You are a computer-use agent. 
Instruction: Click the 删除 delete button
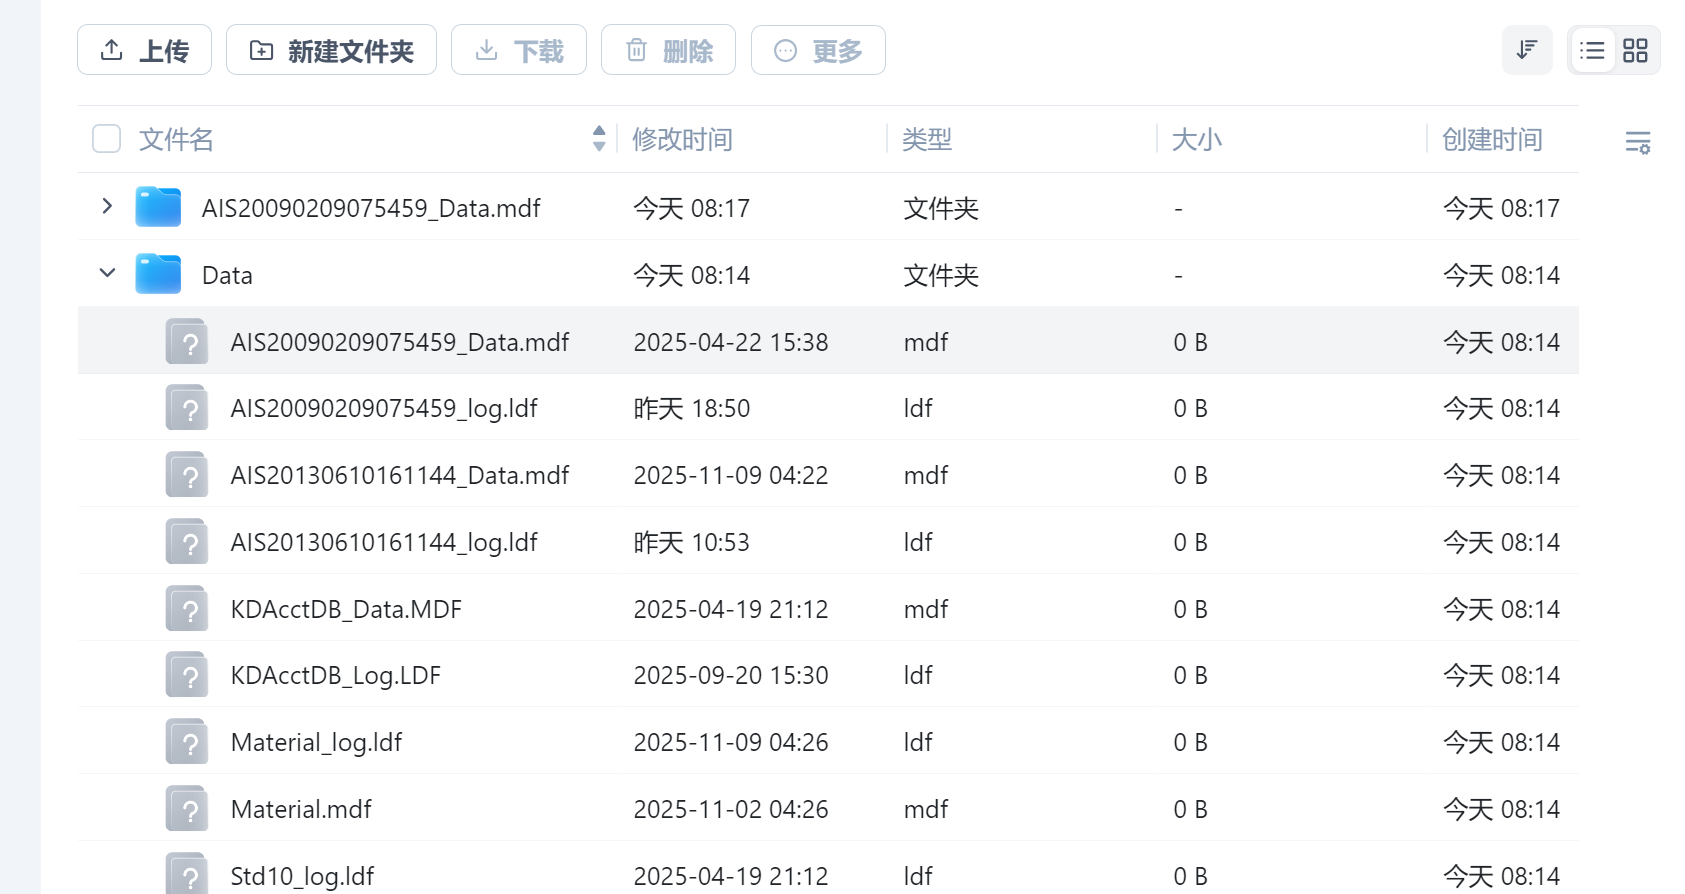(668, 50)
